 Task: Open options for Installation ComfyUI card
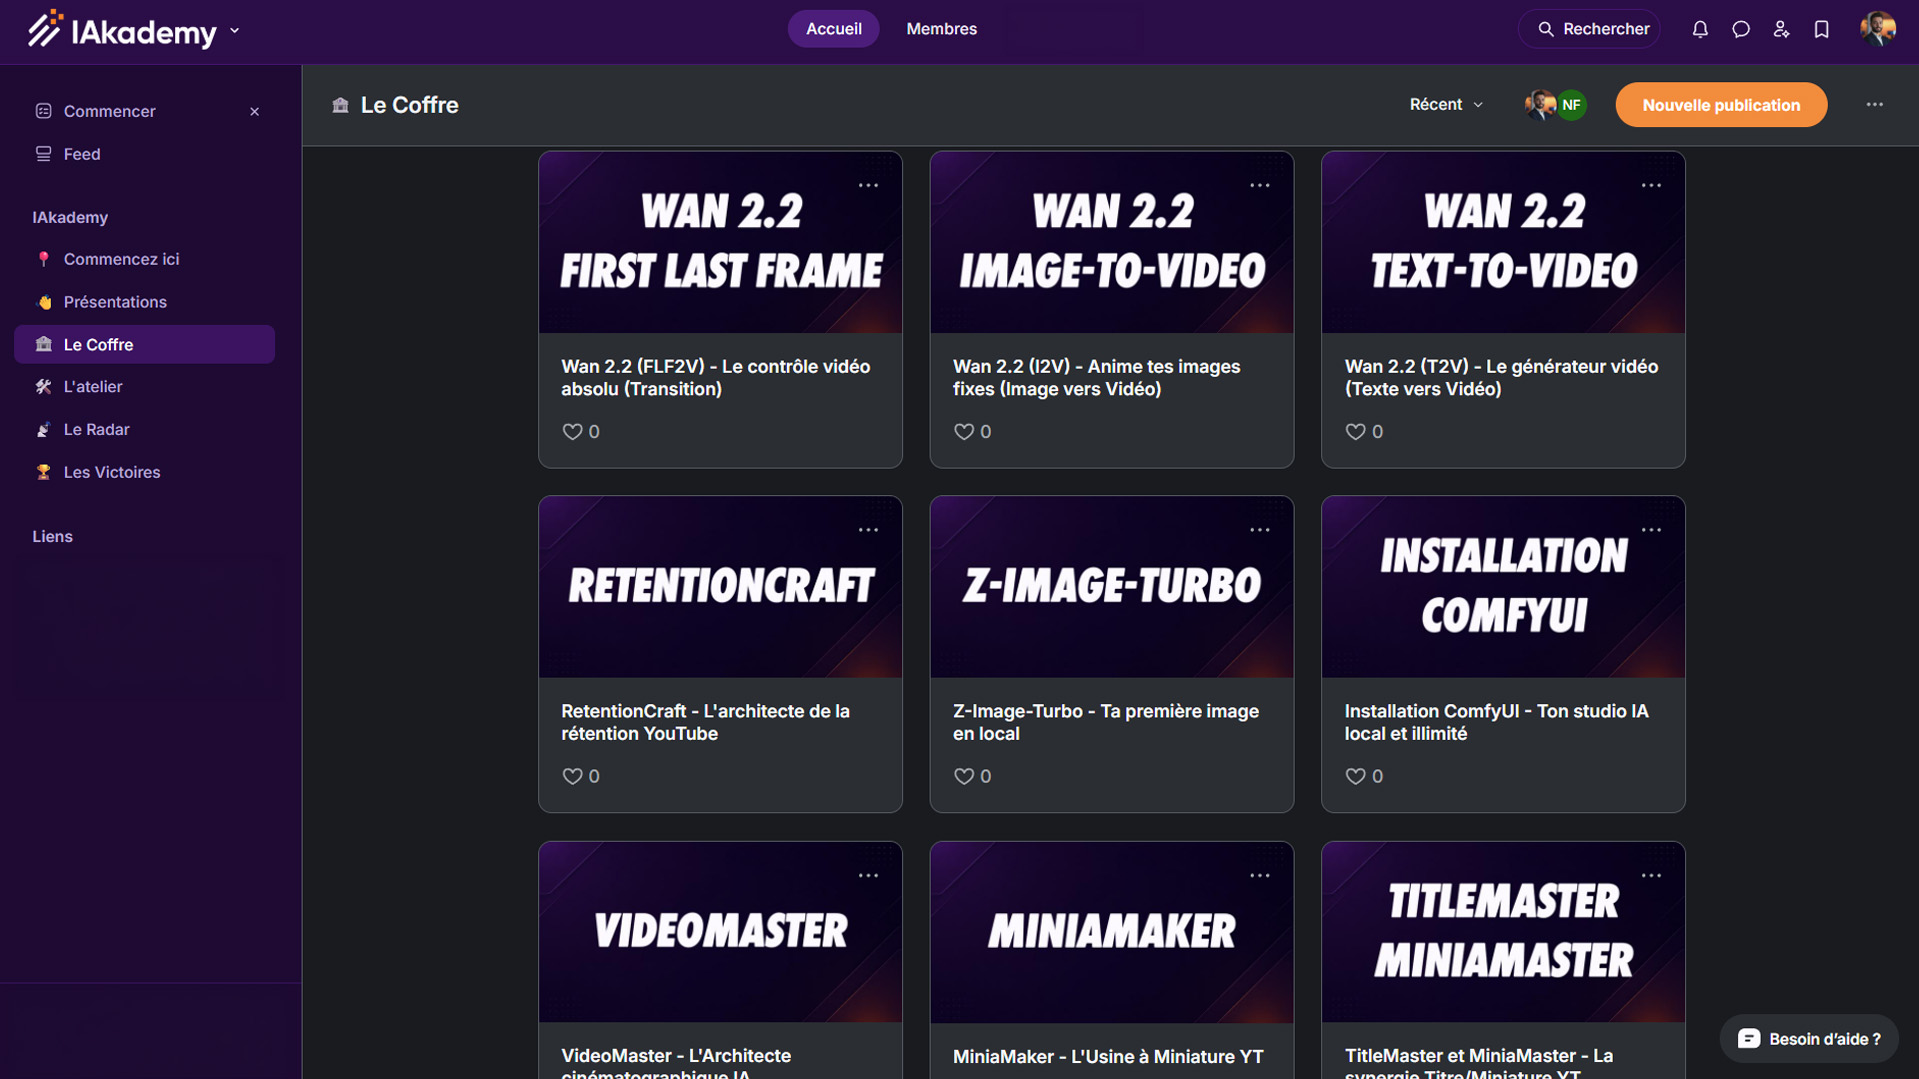1651,530
